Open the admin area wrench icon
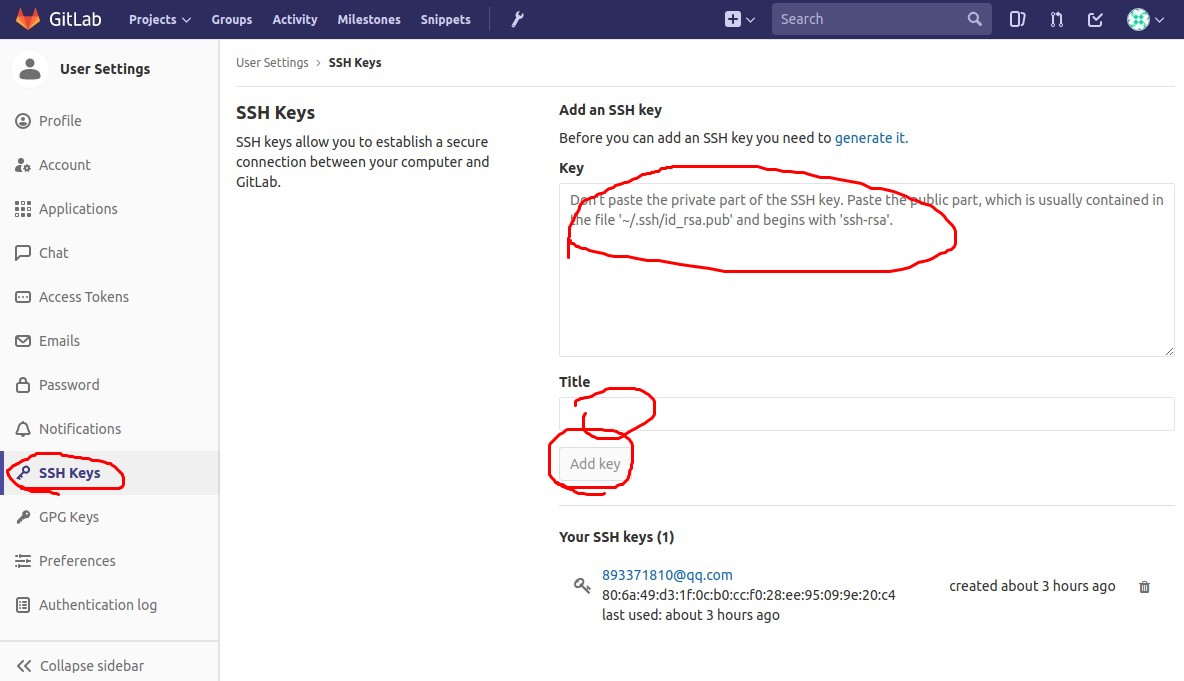The height and width of the screenshot is (681, 1184). pos(517,19)
